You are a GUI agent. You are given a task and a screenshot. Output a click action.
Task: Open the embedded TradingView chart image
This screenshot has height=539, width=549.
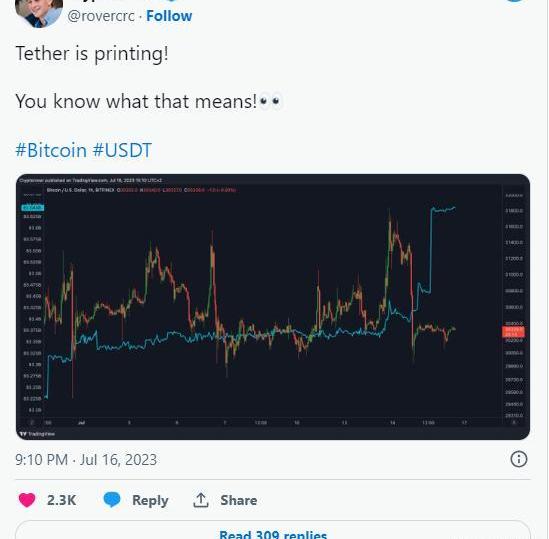pyautogui.click(x=273, y=307)
